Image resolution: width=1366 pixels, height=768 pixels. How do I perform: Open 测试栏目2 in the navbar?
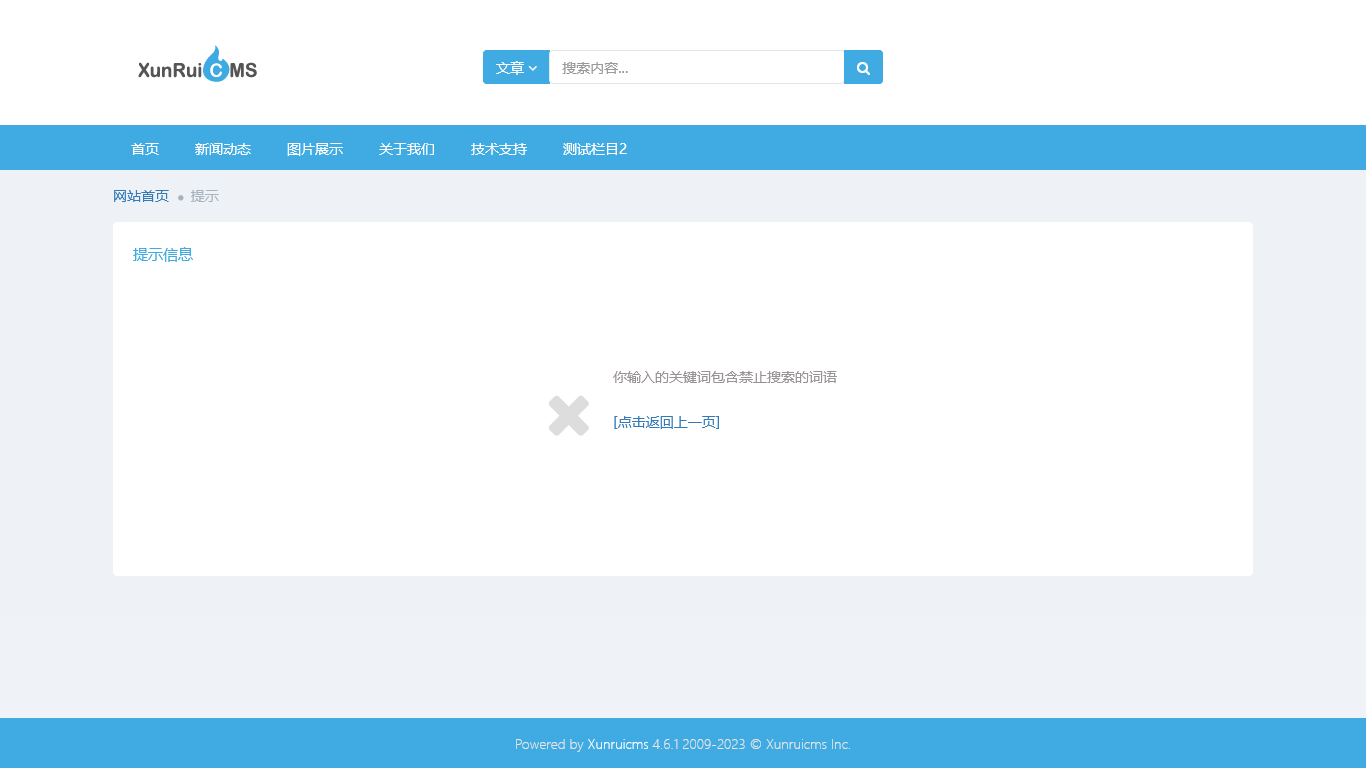pyautogui.click(x=595, y=148)
